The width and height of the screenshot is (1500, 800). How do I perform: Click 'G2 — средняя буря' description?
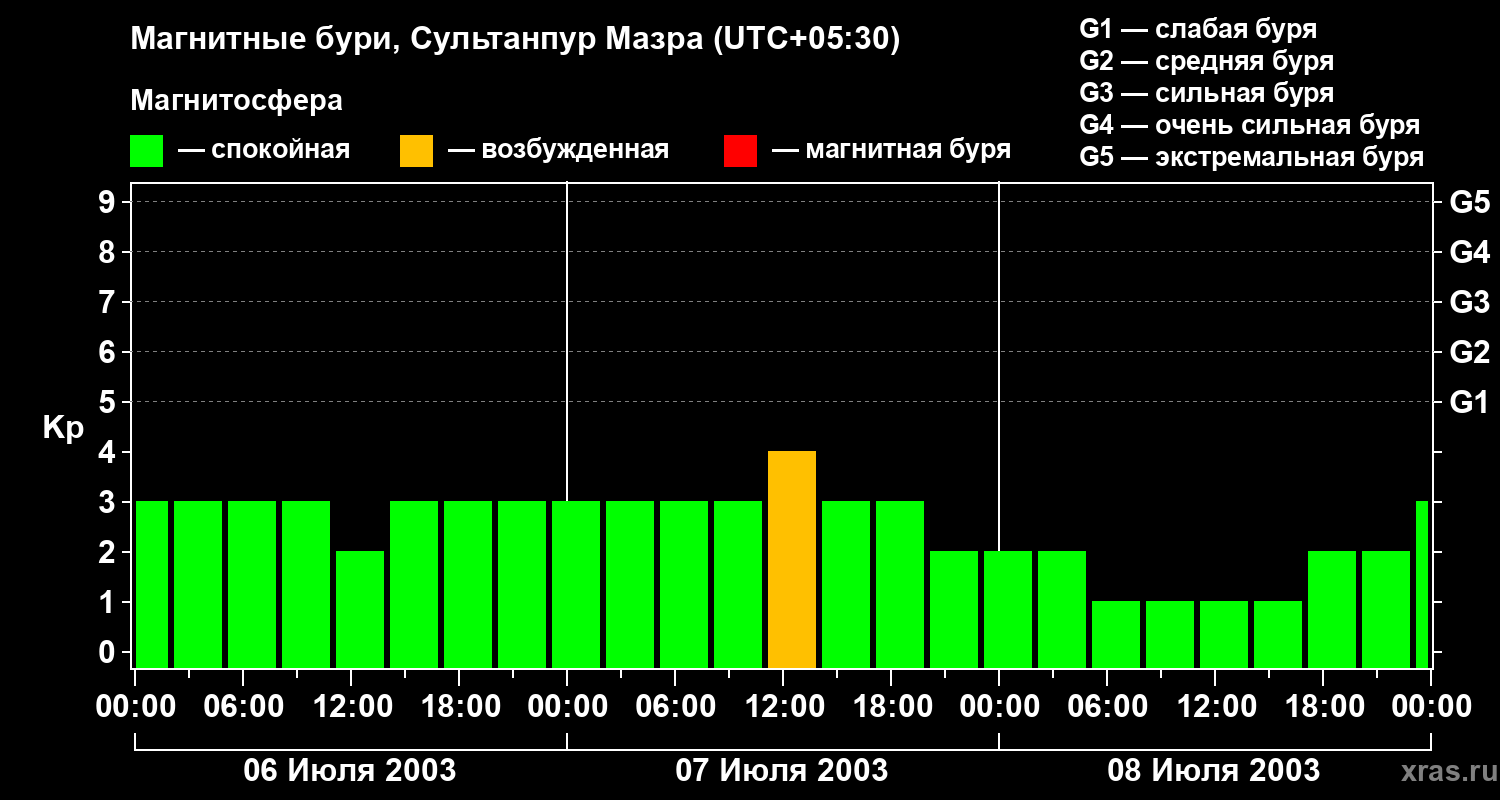pyautogui.click(x=1206, y=61)
